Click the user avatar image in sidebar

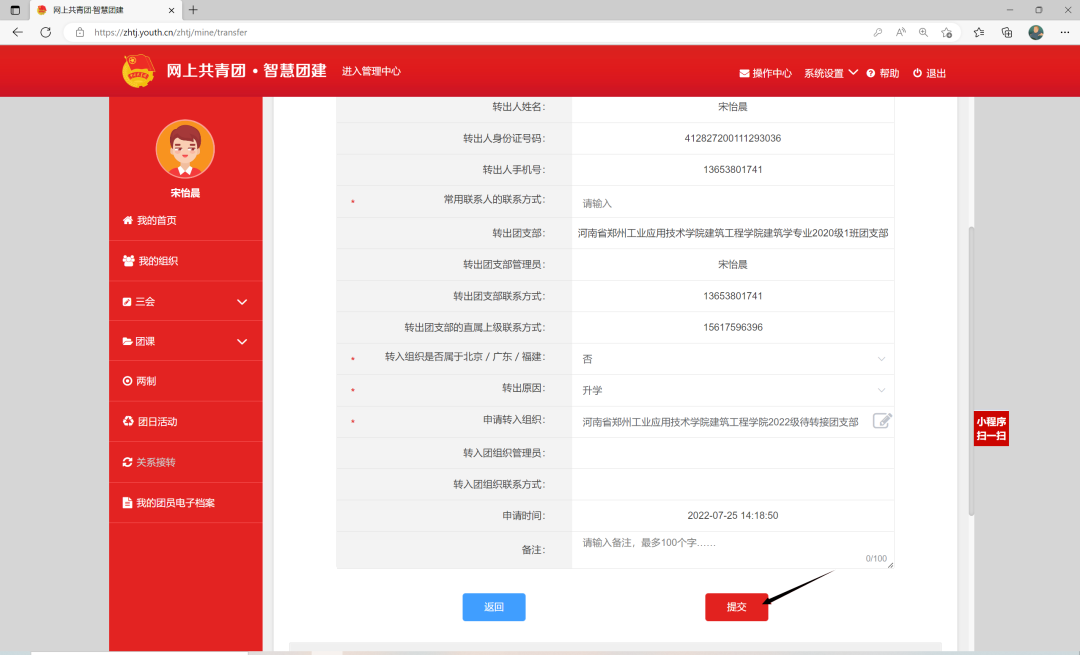pyautogui.click(x=185, y=149)
